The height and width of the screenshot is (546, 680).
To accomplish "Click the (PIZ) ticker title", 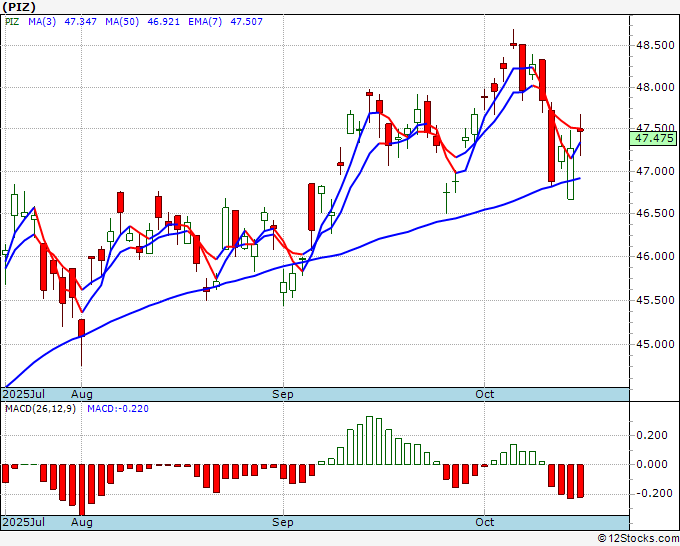I will click(19, 7).
